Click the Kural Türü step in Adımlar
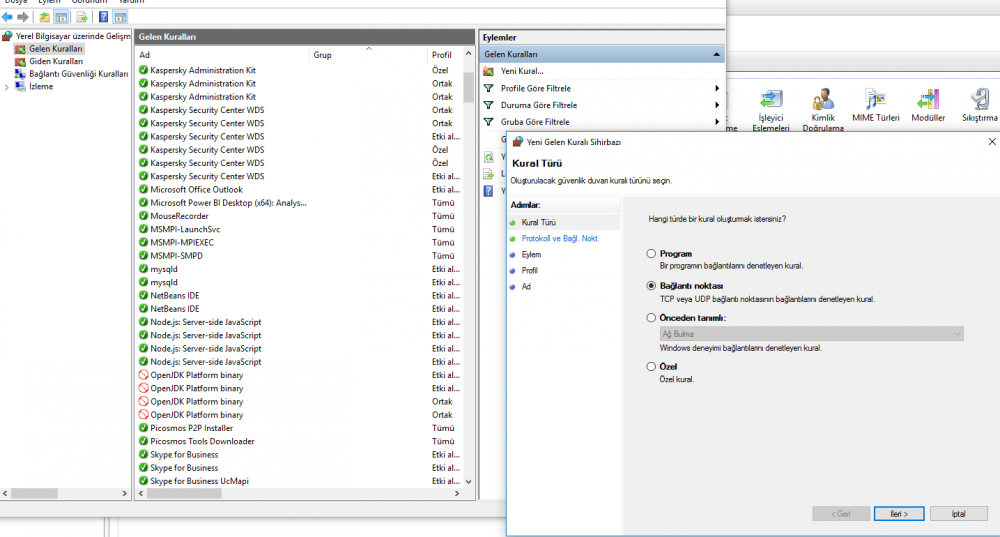 [538, 223]
